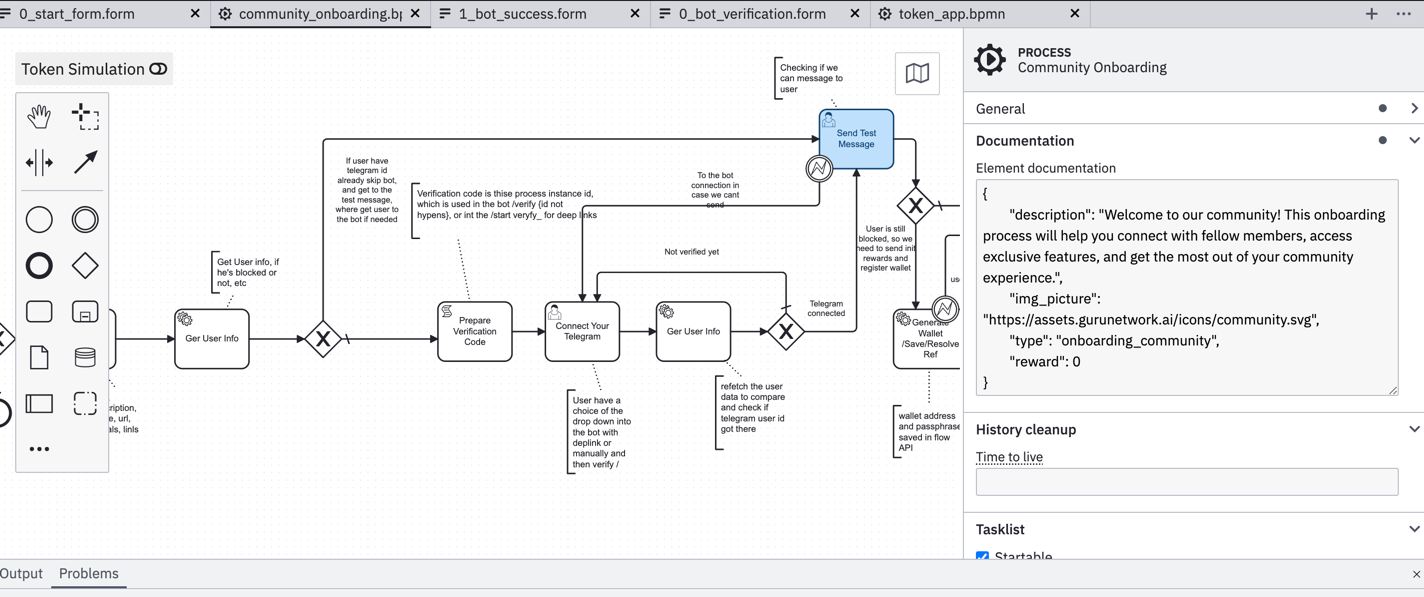Create a new tab with the plus button
Screen dimensions: 1424x597
tap(1371, 14)
